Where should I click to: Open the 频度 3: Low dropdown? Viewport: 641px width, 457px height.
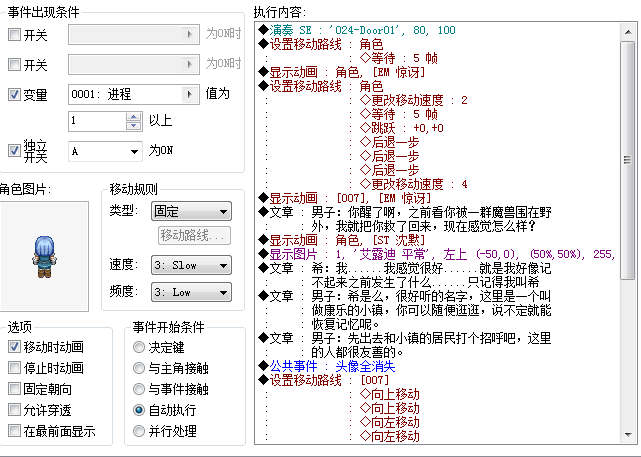[x=191, y=292]
